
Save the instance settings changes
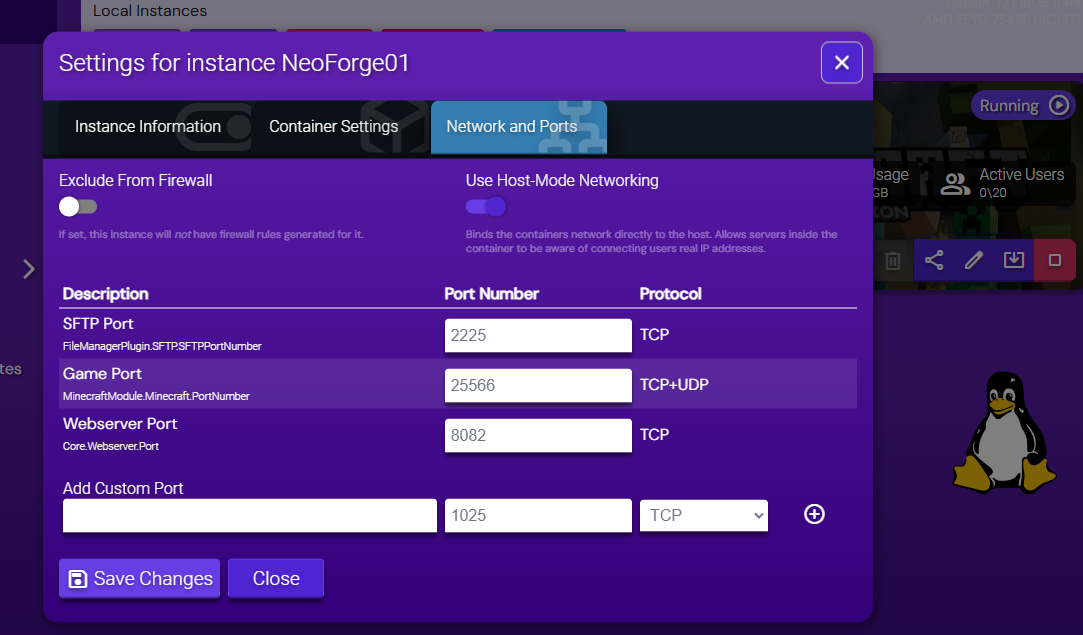[x=139, y=578]
